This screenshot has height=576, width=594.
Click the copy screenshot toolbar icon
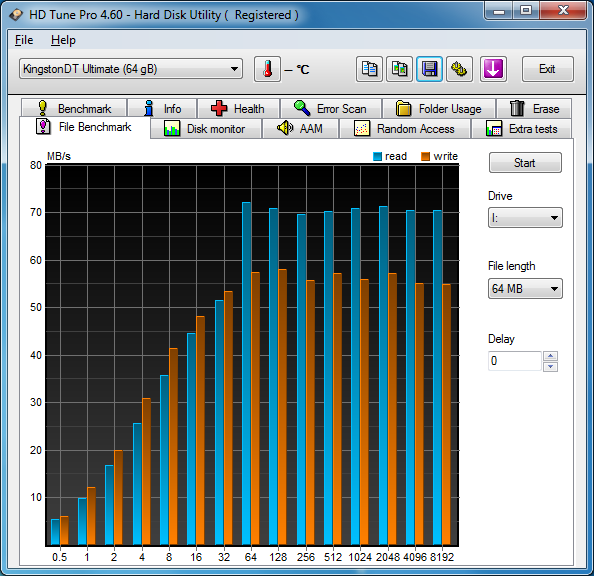point(399,69)
